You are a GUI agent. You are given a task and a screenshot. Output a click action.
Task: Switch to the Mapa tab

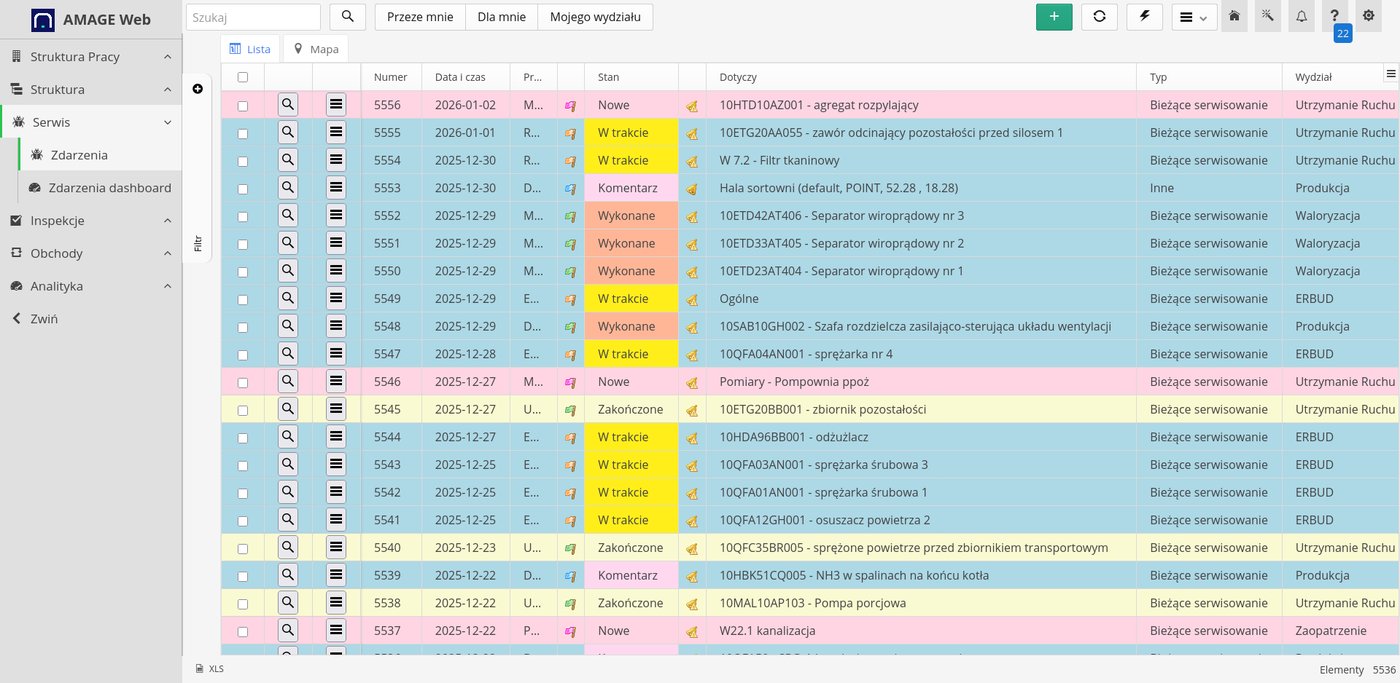(x=316, y=48)
